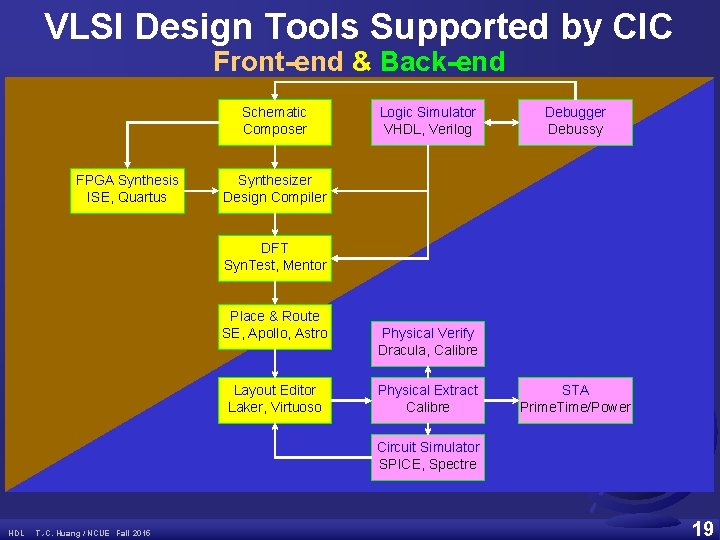Image resolution: width=720 pixels, height=540 pixels.
Task: Select the Layout Editor Laker, Virtuoso box
Action: pos(275,400)
